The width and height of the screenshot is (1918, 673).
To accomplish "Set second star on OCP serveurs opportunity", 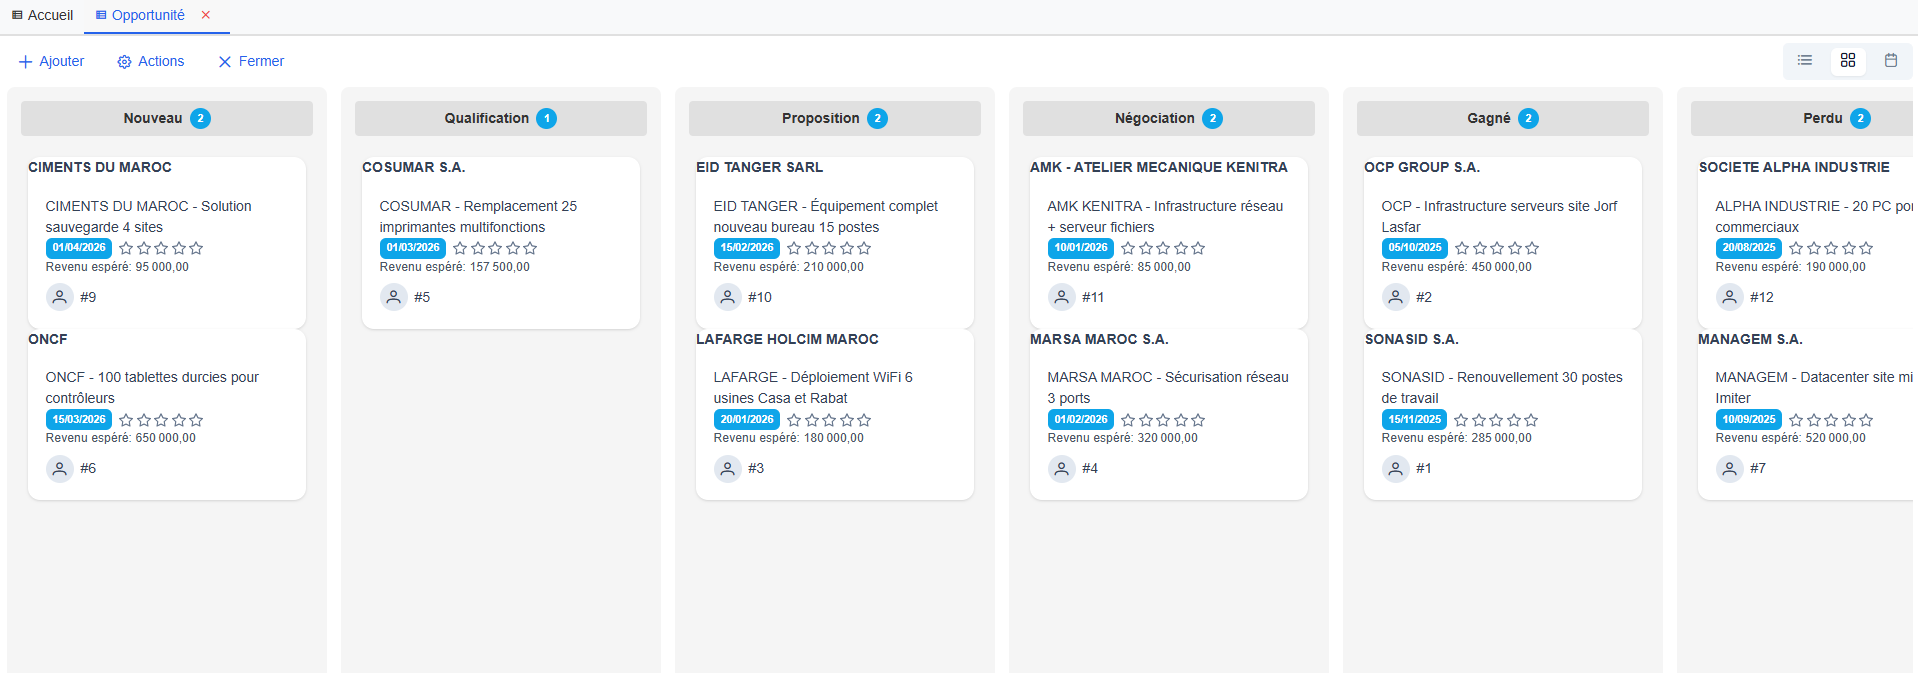I will pos(1479,248).
